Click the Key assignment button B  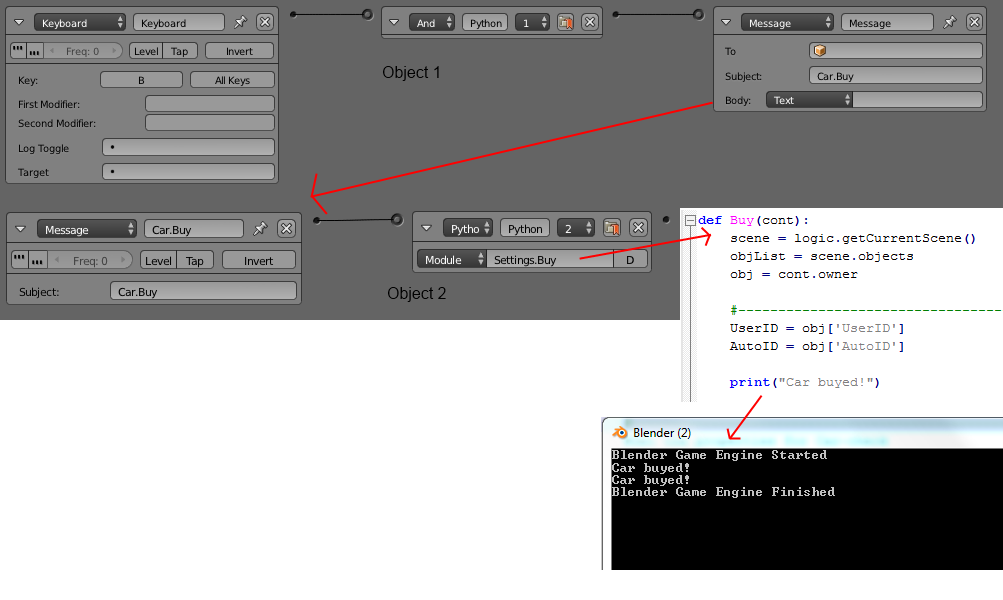pos(141,80)
